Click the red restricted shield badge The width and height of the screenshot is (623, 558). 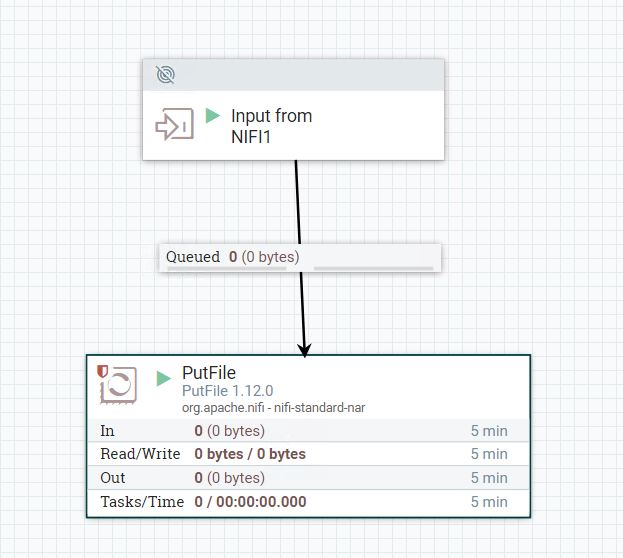(103, 371)
